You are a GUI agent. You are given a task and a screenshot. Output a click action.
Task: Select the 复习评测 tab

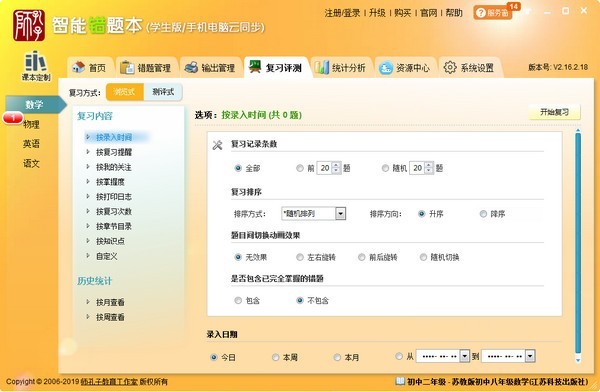click(x=276, y=68)
